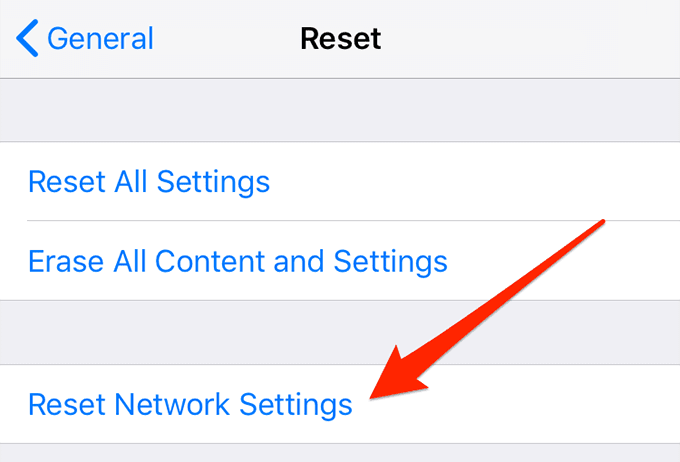Click the red arrow annotation head
Image resolution: width=680 pixels, height=462 pixels.
pos(397,374)
